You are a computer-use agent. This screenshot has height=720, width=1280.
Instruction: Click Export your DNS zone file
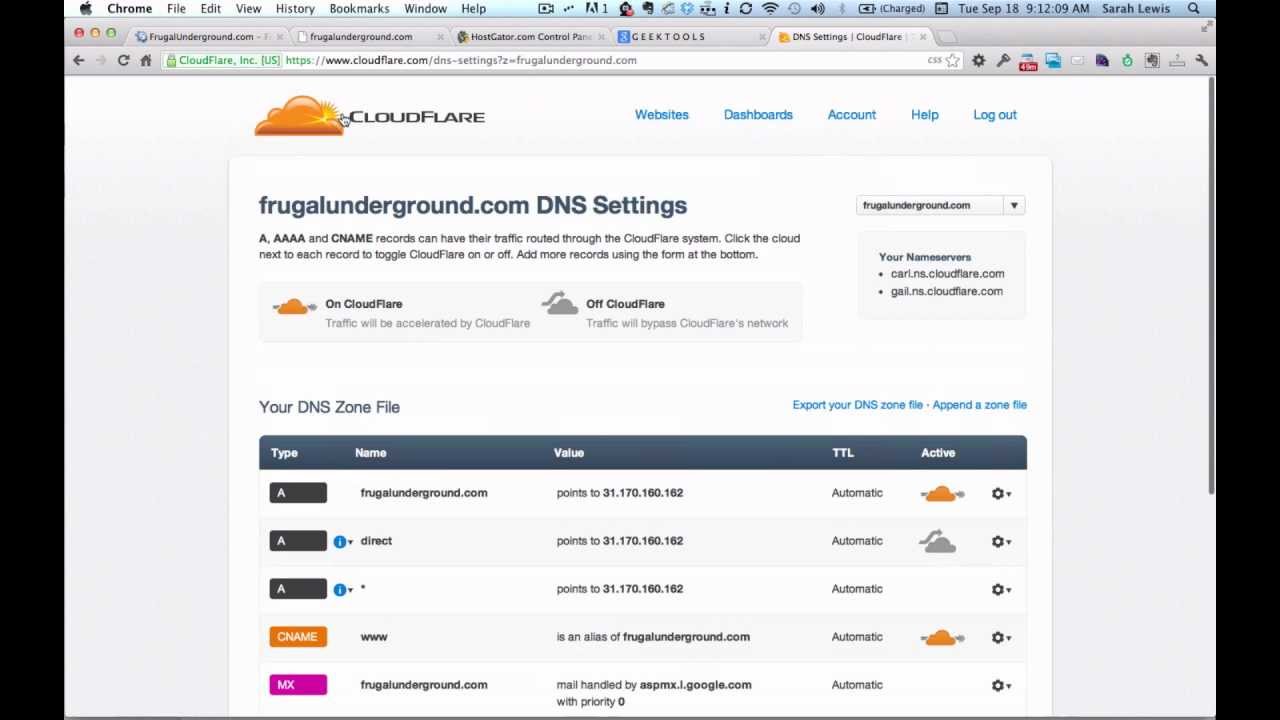(857, 405)
